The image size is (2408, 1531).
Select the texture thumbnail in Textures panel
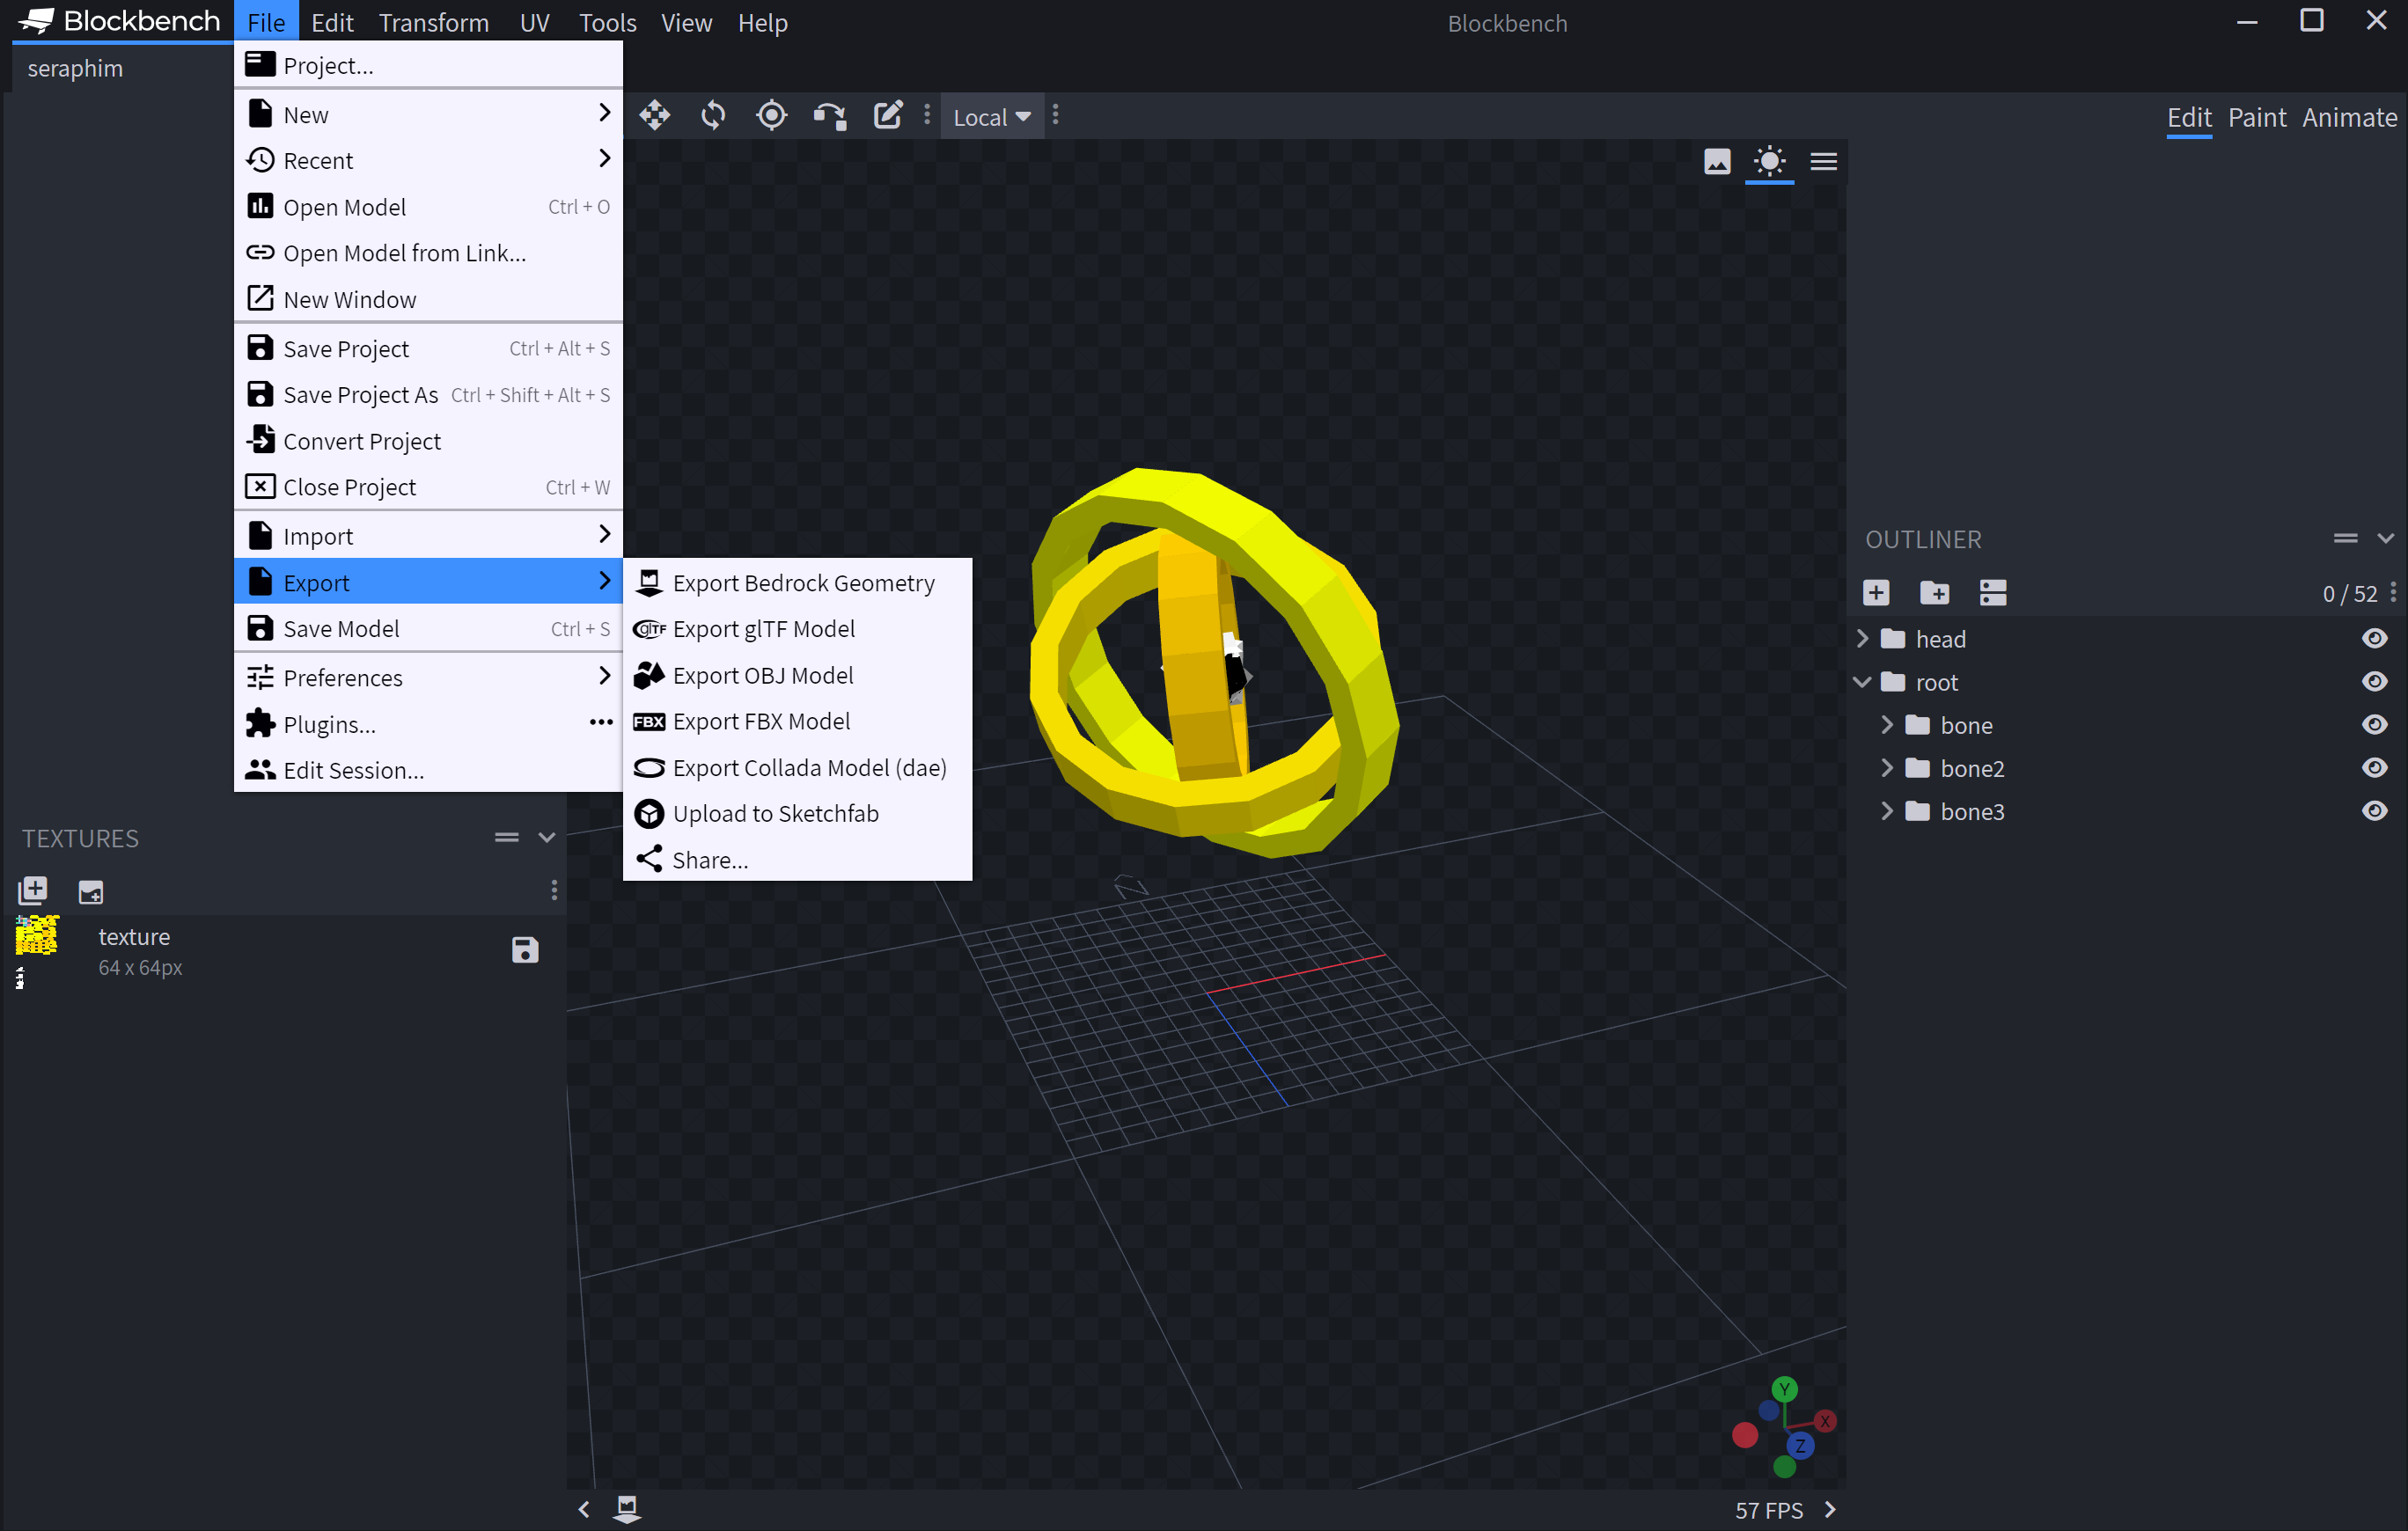pyautogui.click(x=37, y=937)
